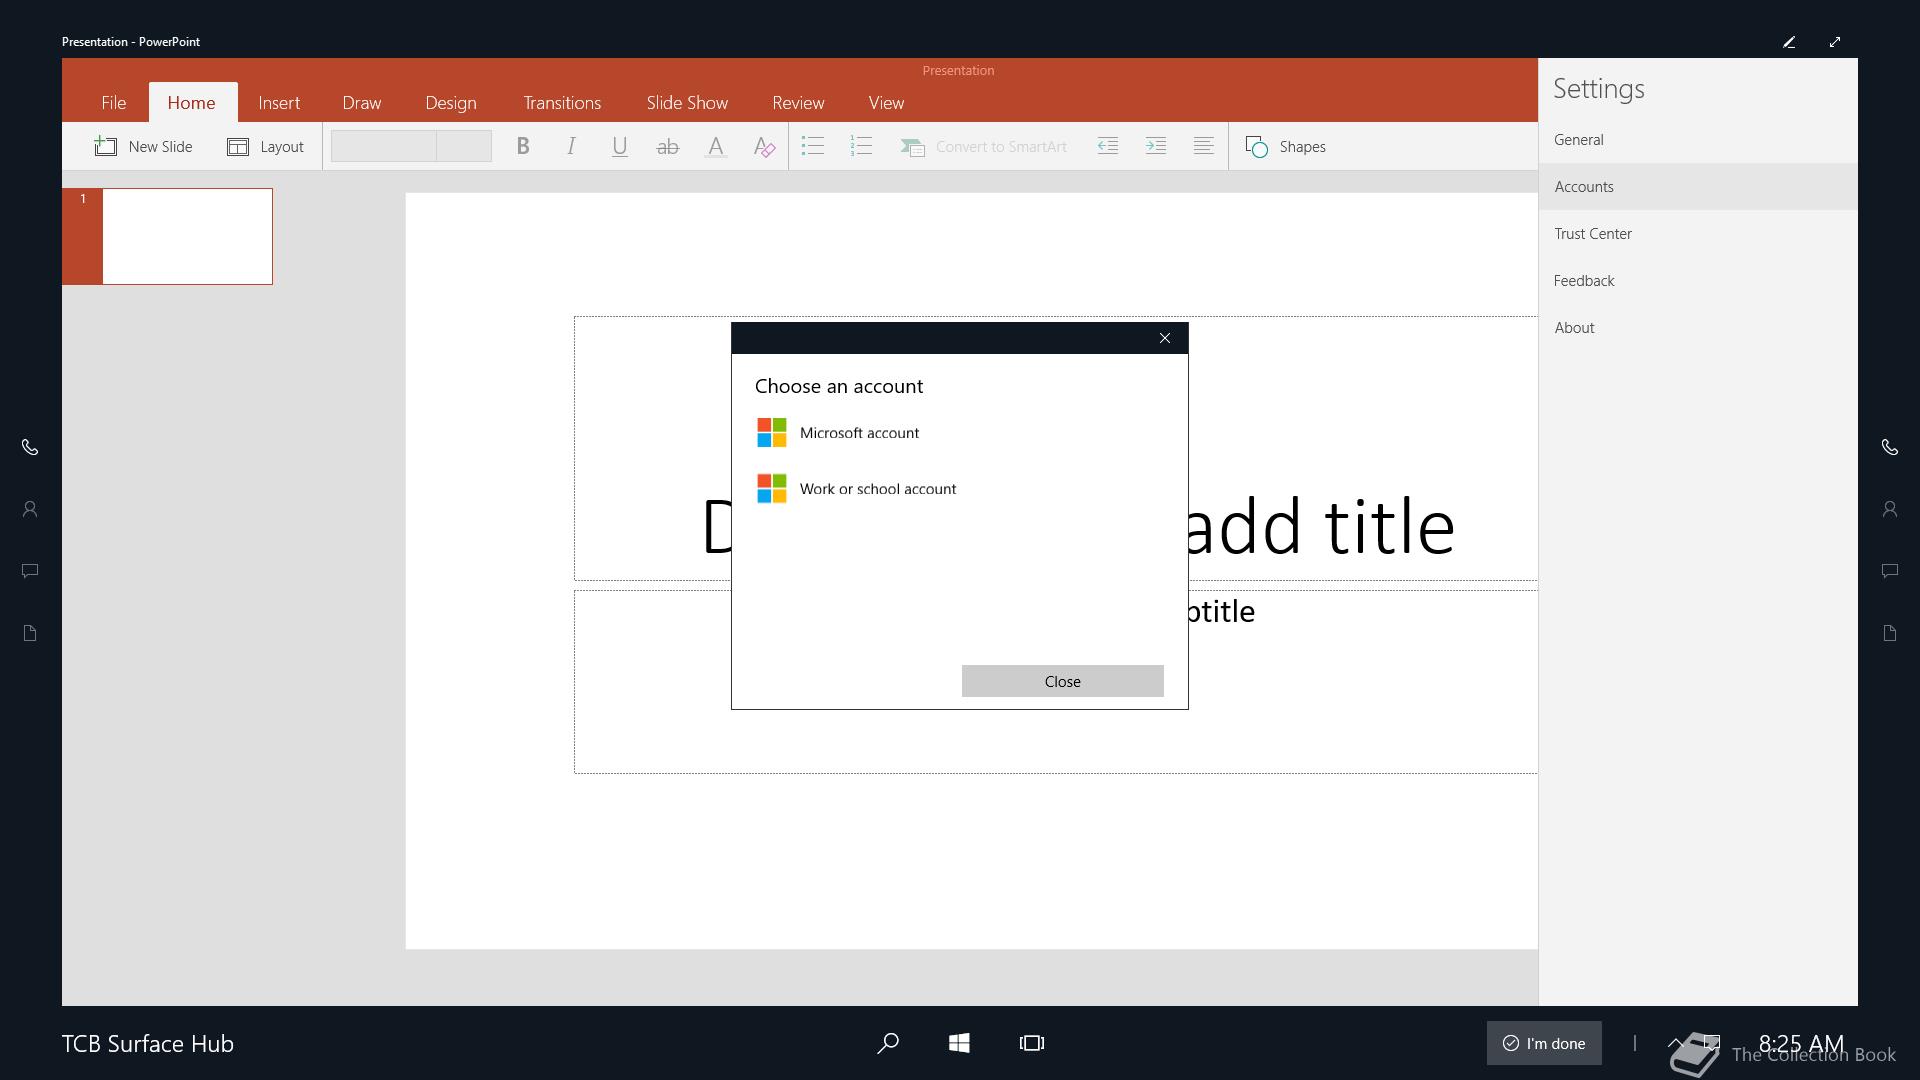Open the Layout slide options
Screen dimensions: 1920x1080
(265, 146)
